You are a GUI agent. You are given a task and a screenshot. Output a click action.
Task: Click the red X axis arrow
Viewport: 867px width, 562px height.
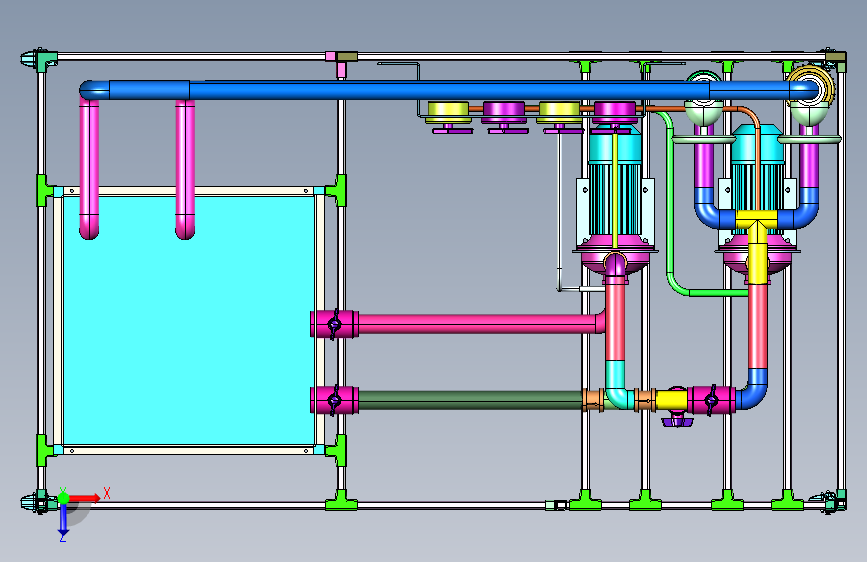coord(84,498)
